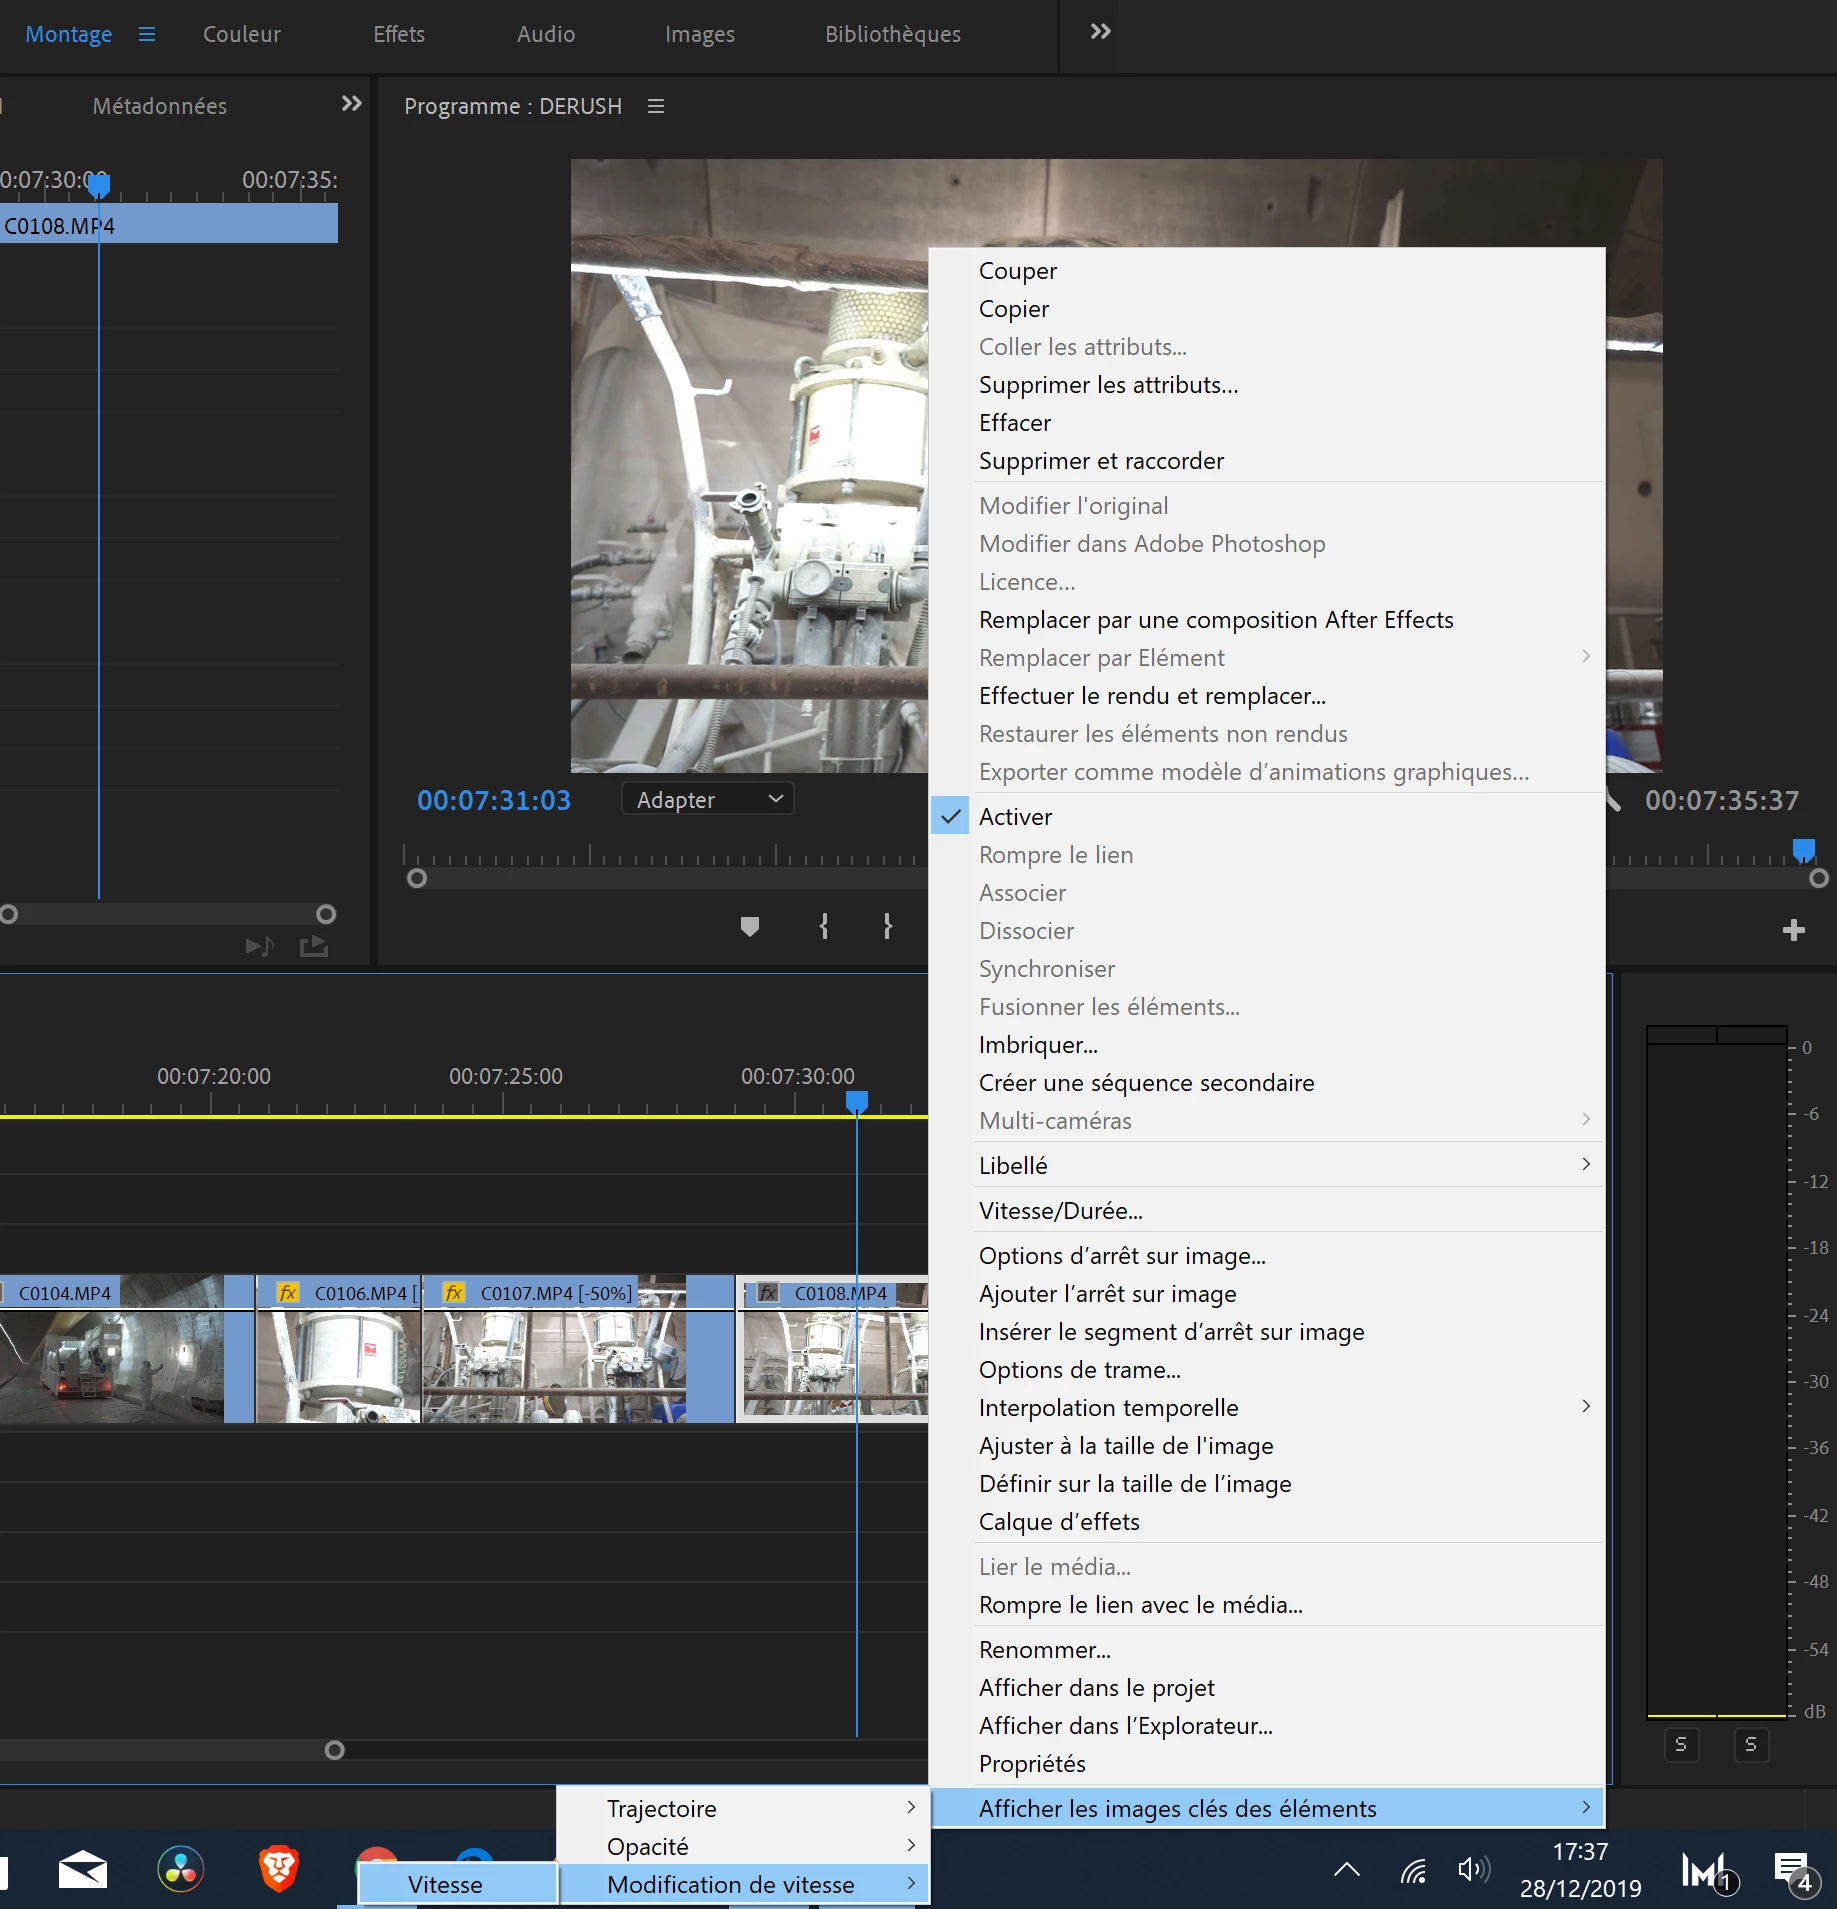Mark Out point in Program monitor
Screen dimensions: 1837x1909
point(888,926)
